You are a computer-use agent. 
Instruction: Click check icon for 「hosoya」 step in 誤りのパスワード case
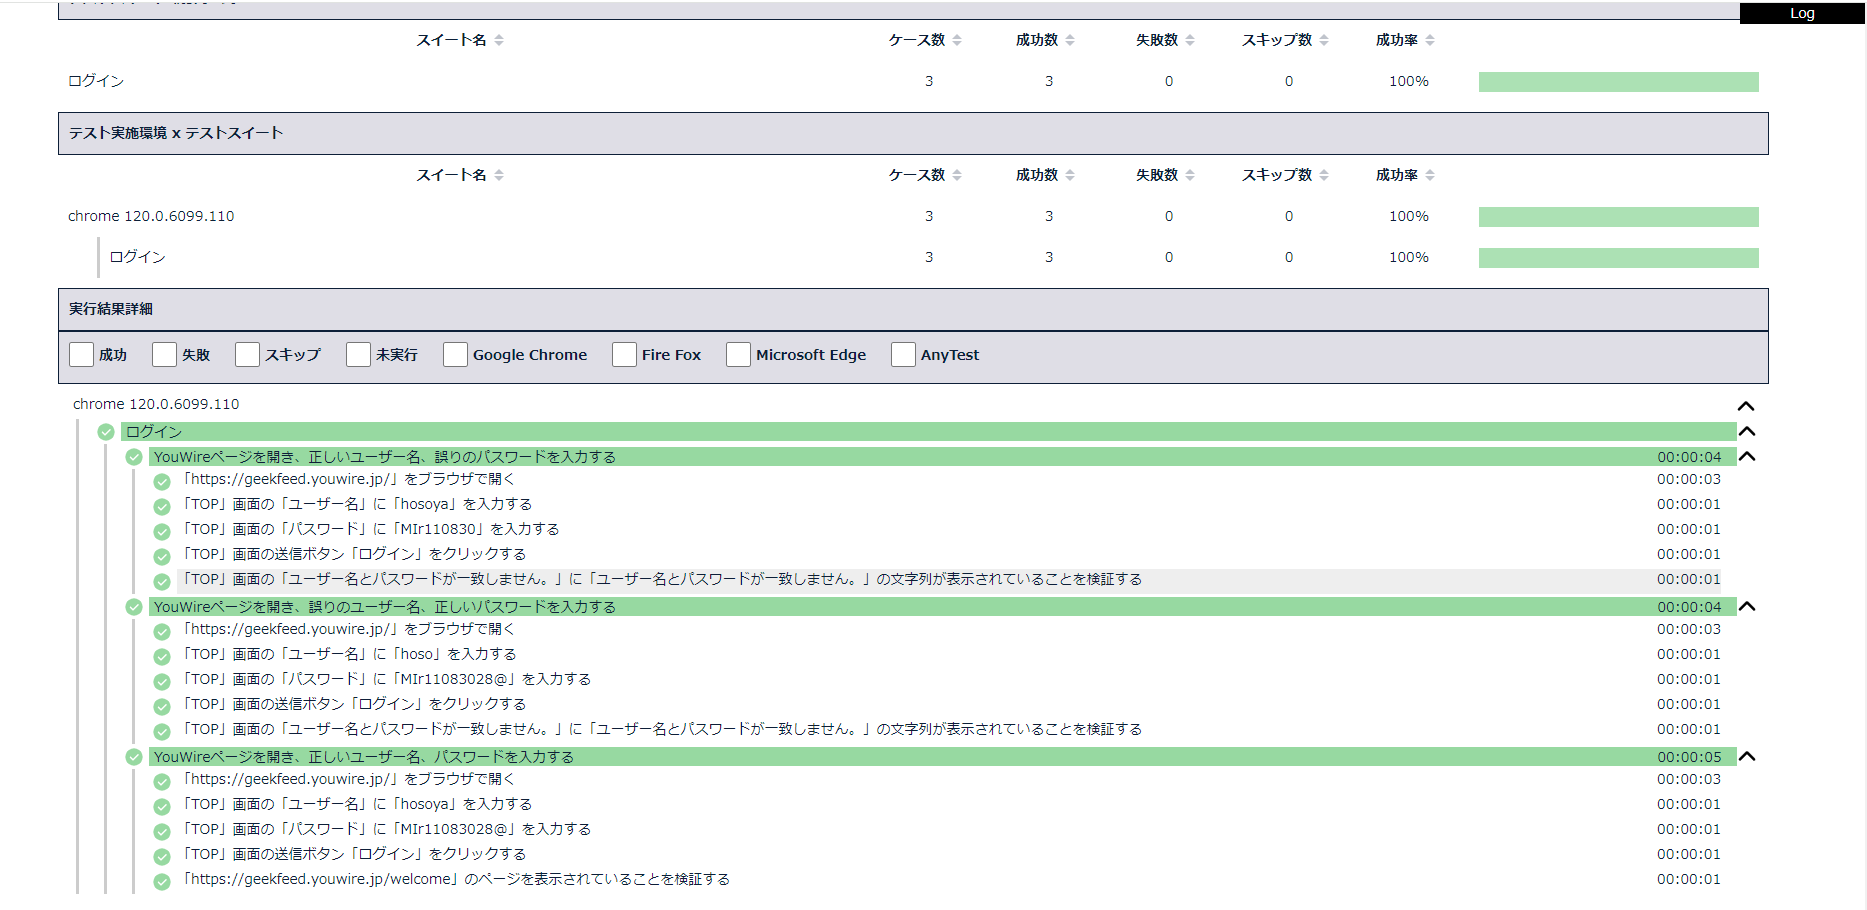tap(162, 507)
